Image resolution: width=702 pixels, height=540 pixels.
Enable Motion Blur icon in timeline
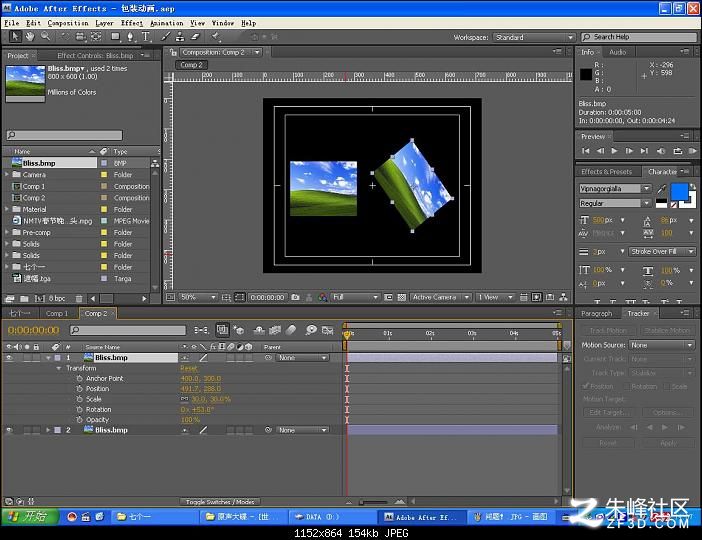tap(291, 330)
